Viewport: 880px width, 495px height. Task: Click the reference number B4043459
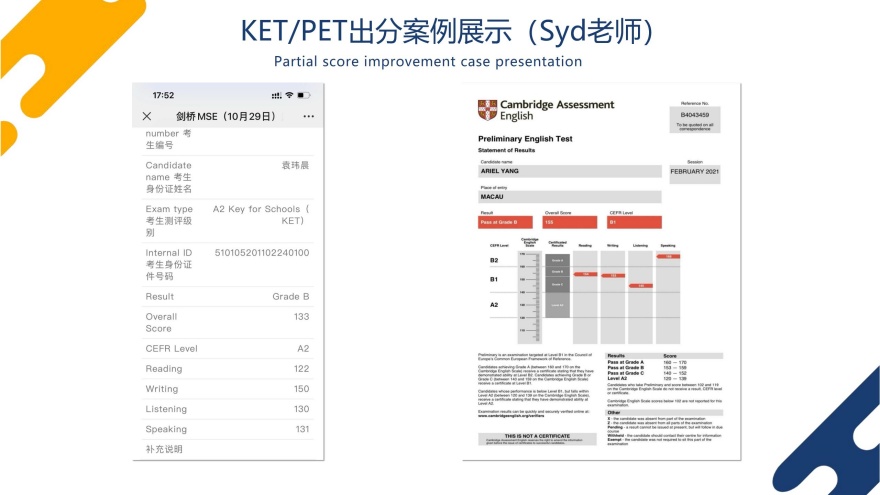tap(695, 115)
